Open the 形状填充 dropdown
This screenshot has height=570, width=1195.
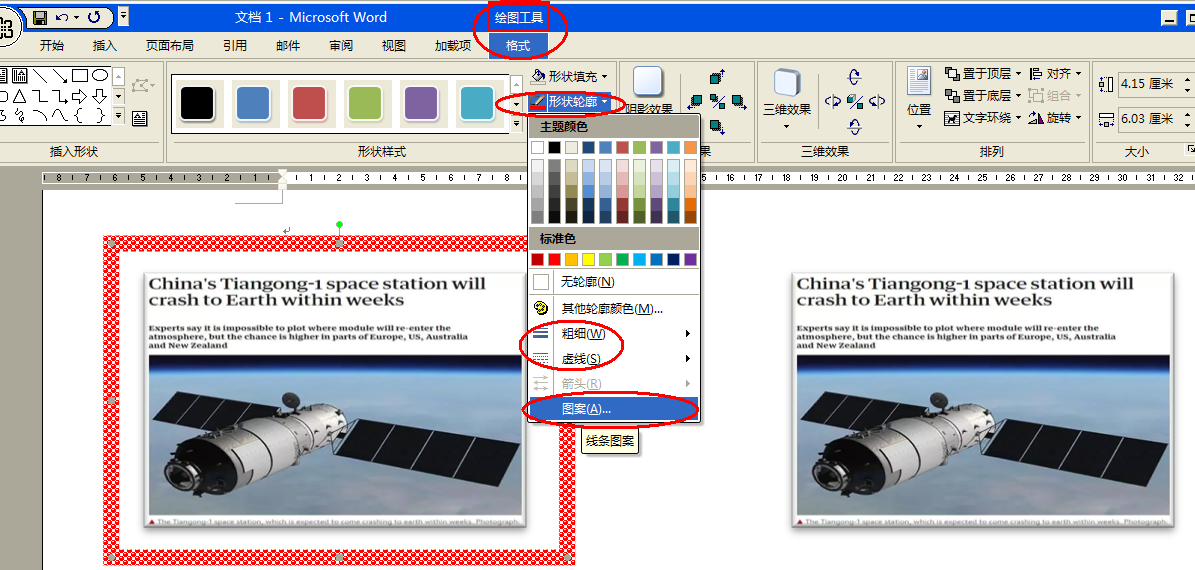pos(571,76)
